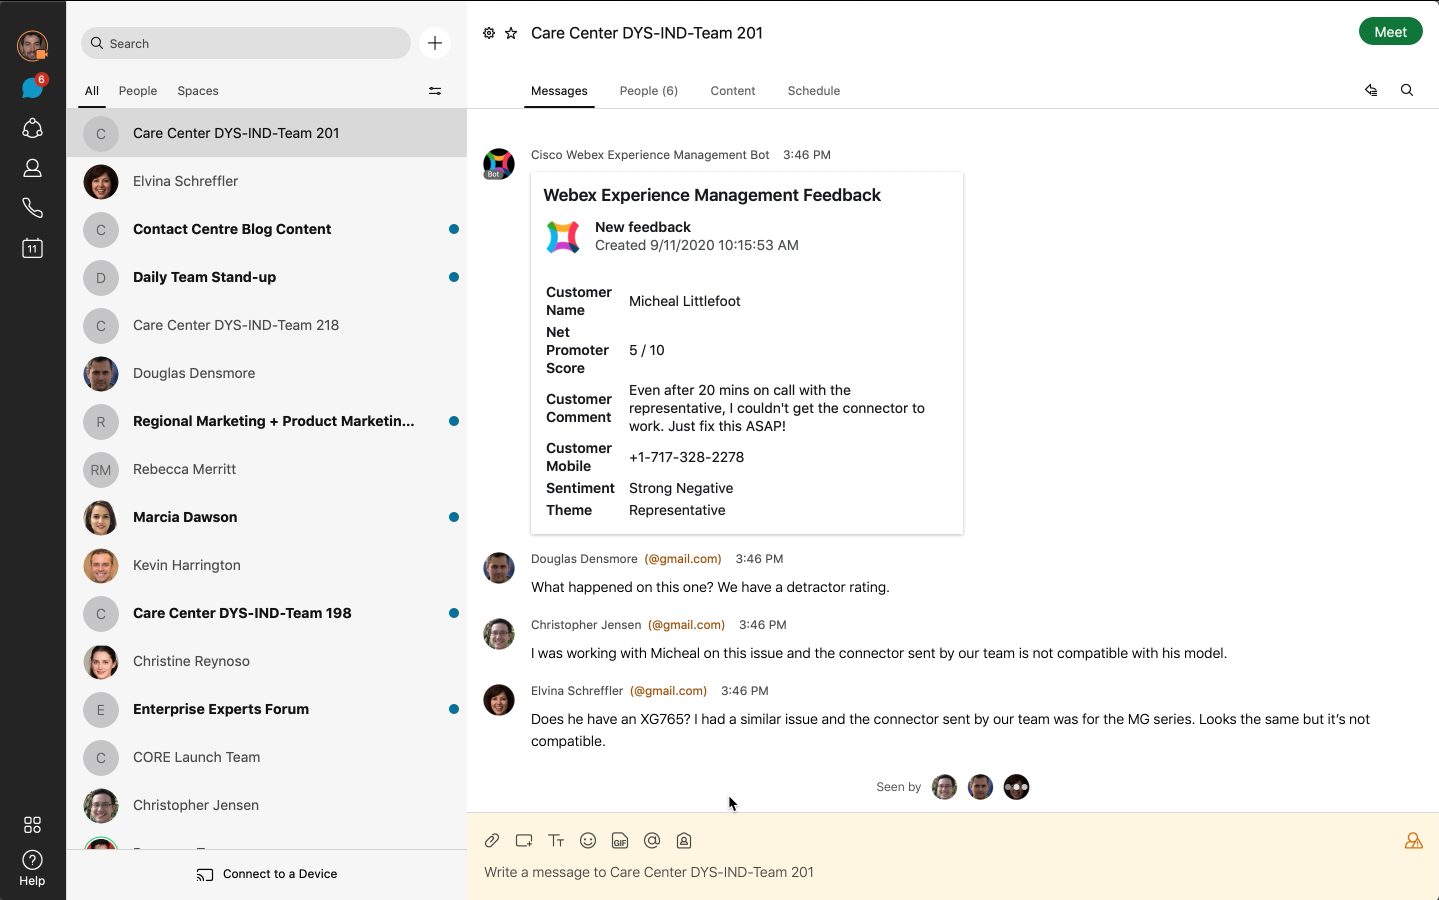Click the Search field
Image resolution: width=1439 pixels, height=900 pixels.
246,43
